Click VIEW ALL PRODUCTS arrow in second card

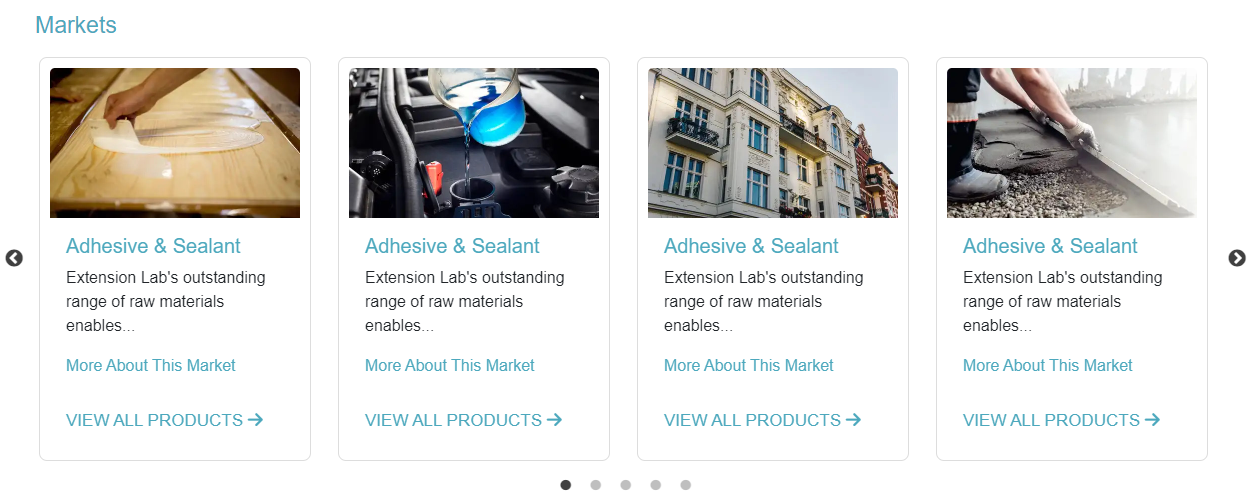point(555,420)
